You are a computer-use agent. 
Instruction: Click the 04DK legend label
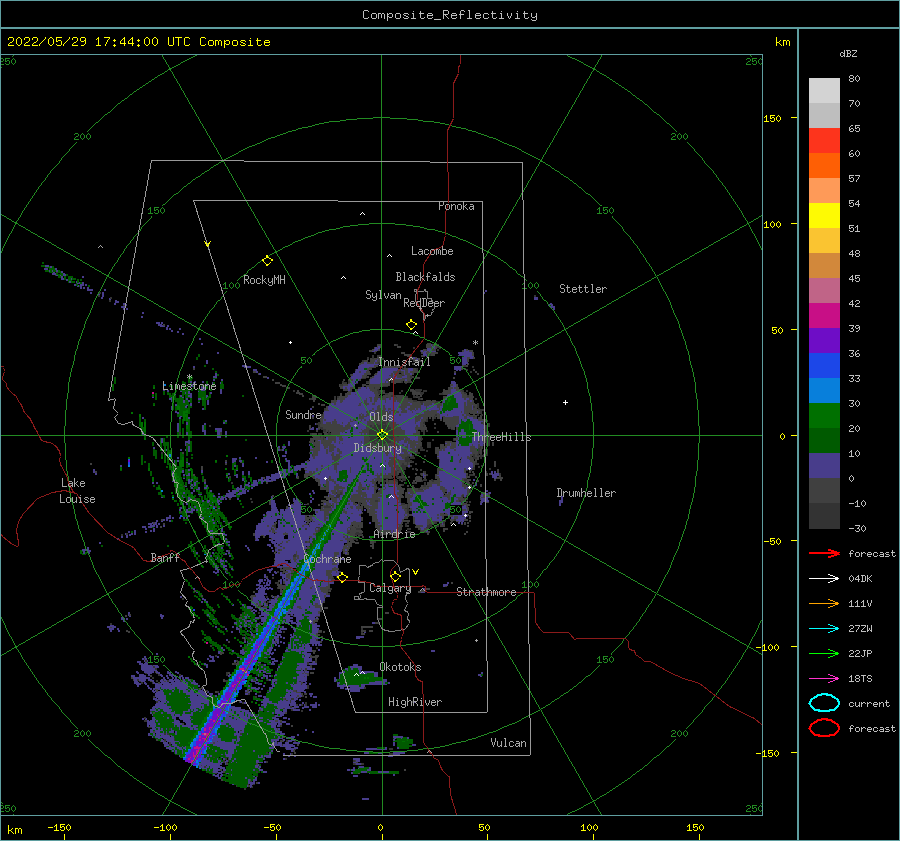click(x=860, y=579)
